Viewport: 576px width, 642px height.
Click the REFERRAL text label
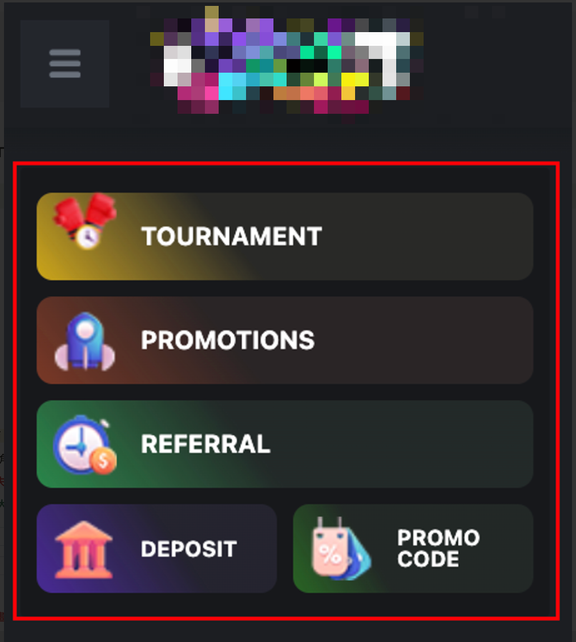click(206, 444)
